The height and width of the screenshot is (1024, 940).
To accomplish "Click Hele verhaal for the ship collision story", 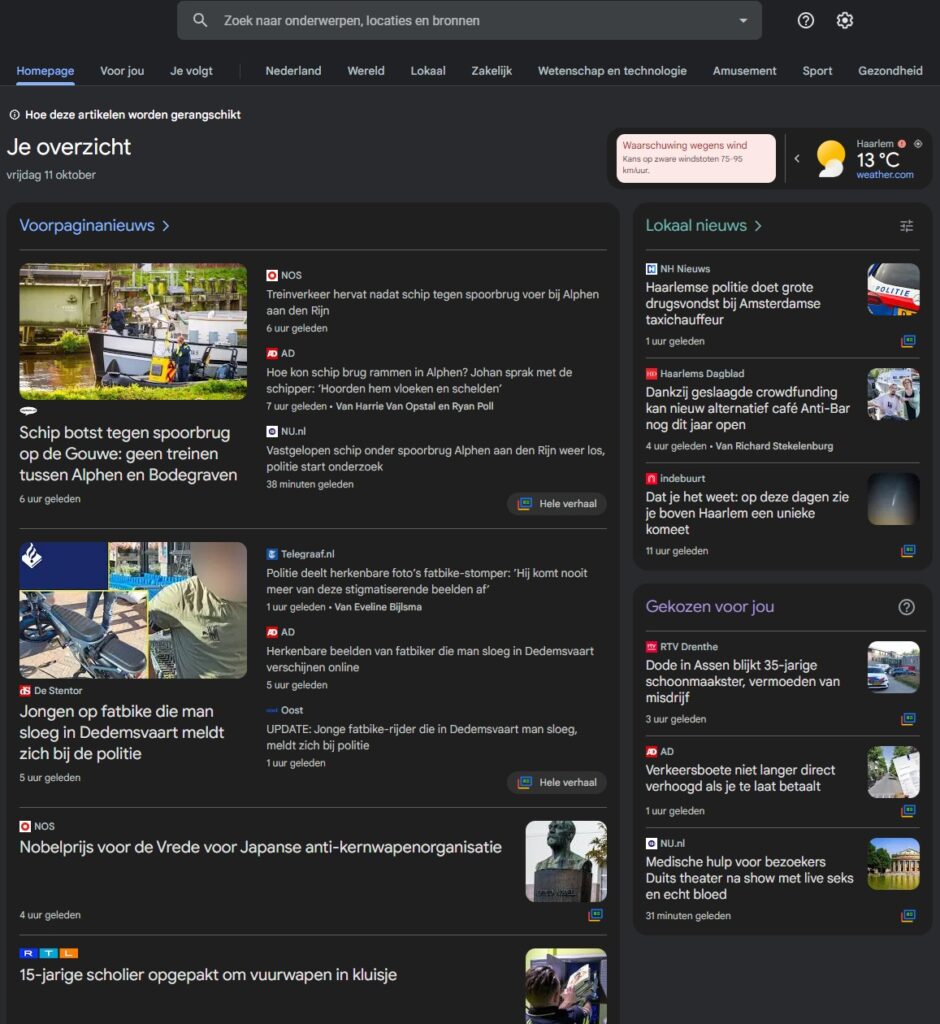I will (557, 504).
